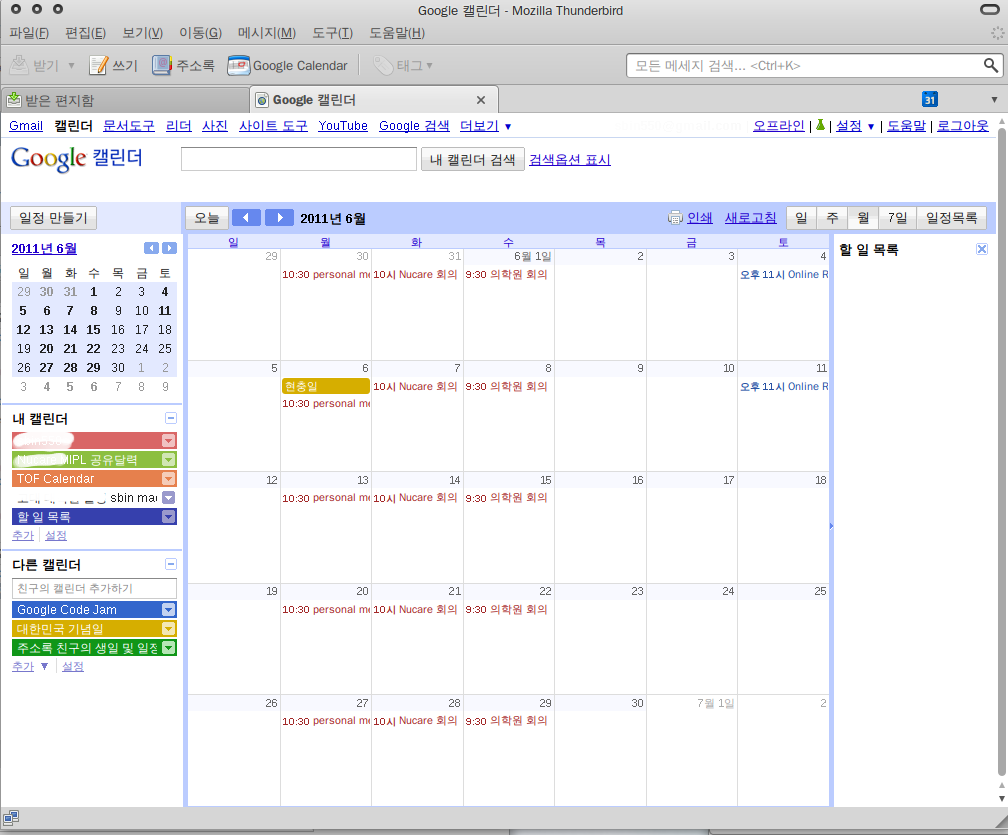Click the activity spinner icon at the menu bar end
The height and width of the screenshot is (835, 1008).
(997, 32)
